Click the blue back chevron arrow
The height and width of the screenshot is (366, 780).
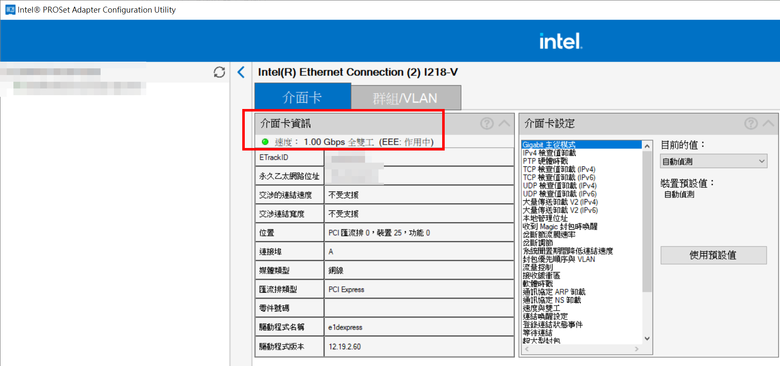(x=241, y=73)
